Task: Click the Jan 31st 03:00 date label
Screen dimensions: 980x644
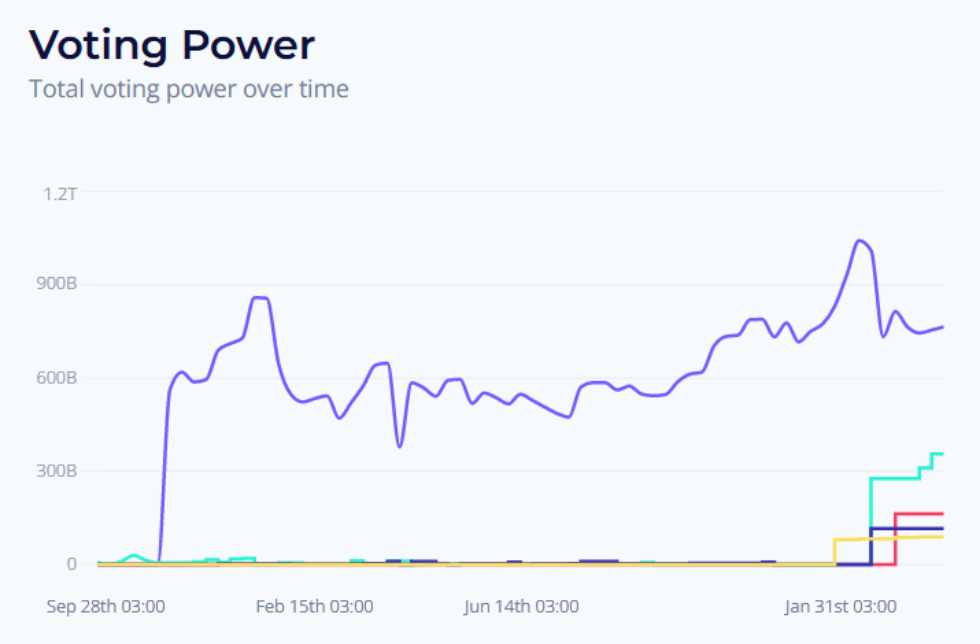Action: coord(841,606)
